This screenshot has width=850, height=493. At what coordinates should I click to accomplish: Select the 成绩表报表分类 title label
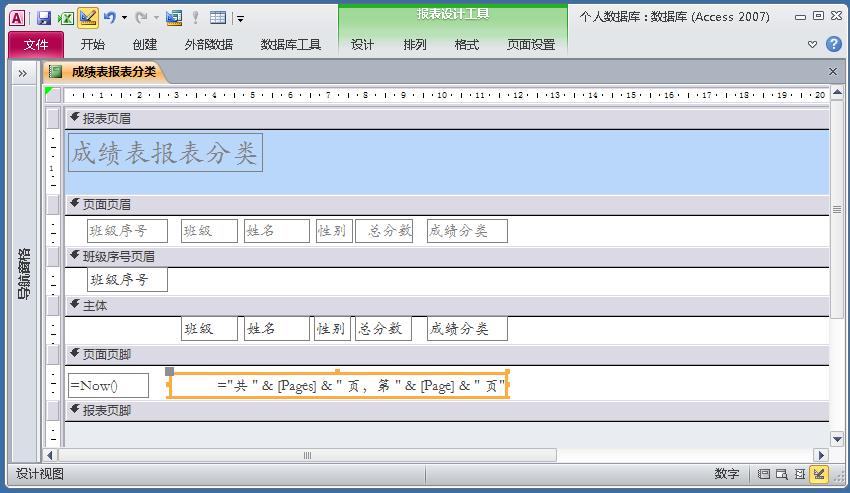(x=165, y=152)
